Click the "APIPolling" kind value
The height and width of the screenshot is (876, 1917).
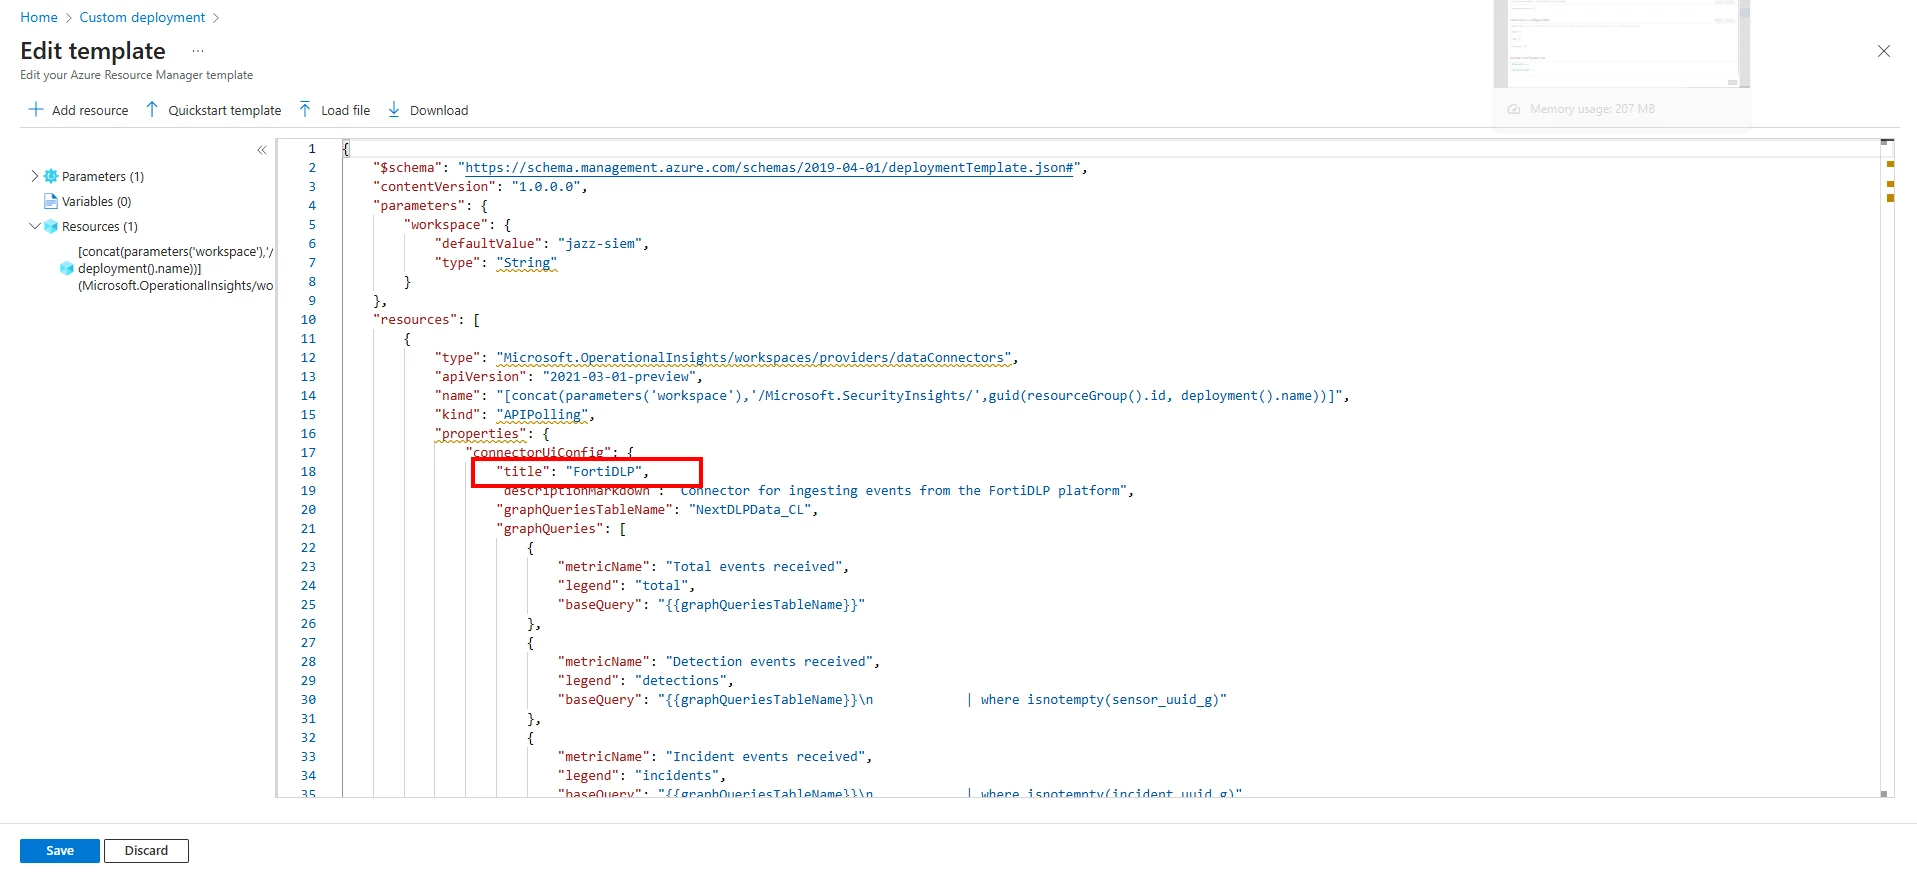point(542,414)
